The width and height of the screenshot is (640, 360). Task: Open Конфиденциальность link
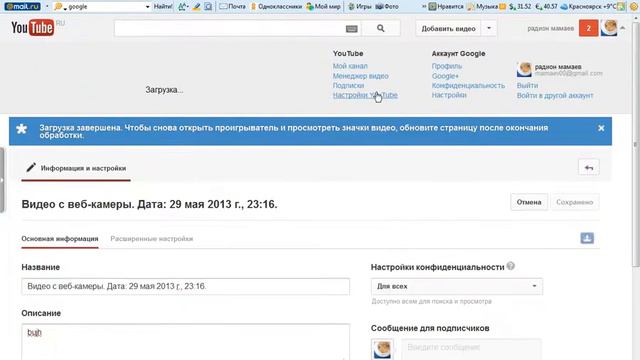pyautogui.click(x=468, y=85)
